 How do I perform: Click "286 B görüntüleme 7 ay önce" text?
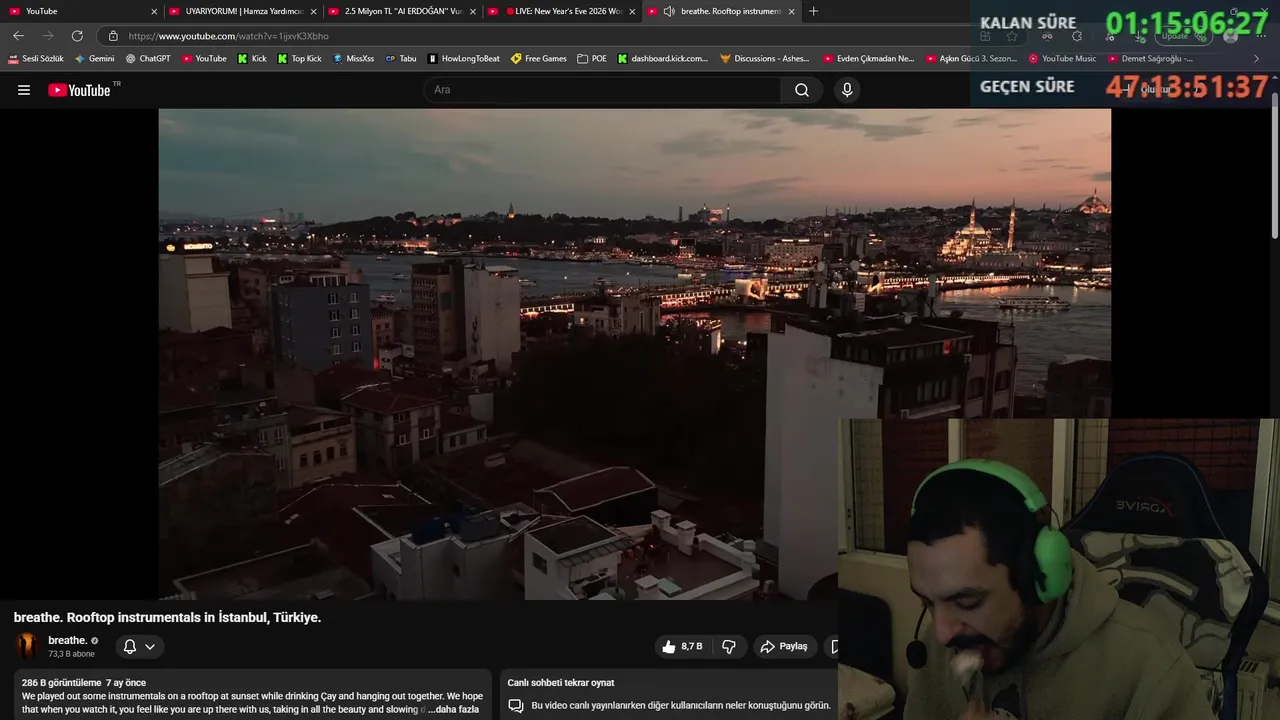(84, 683)
